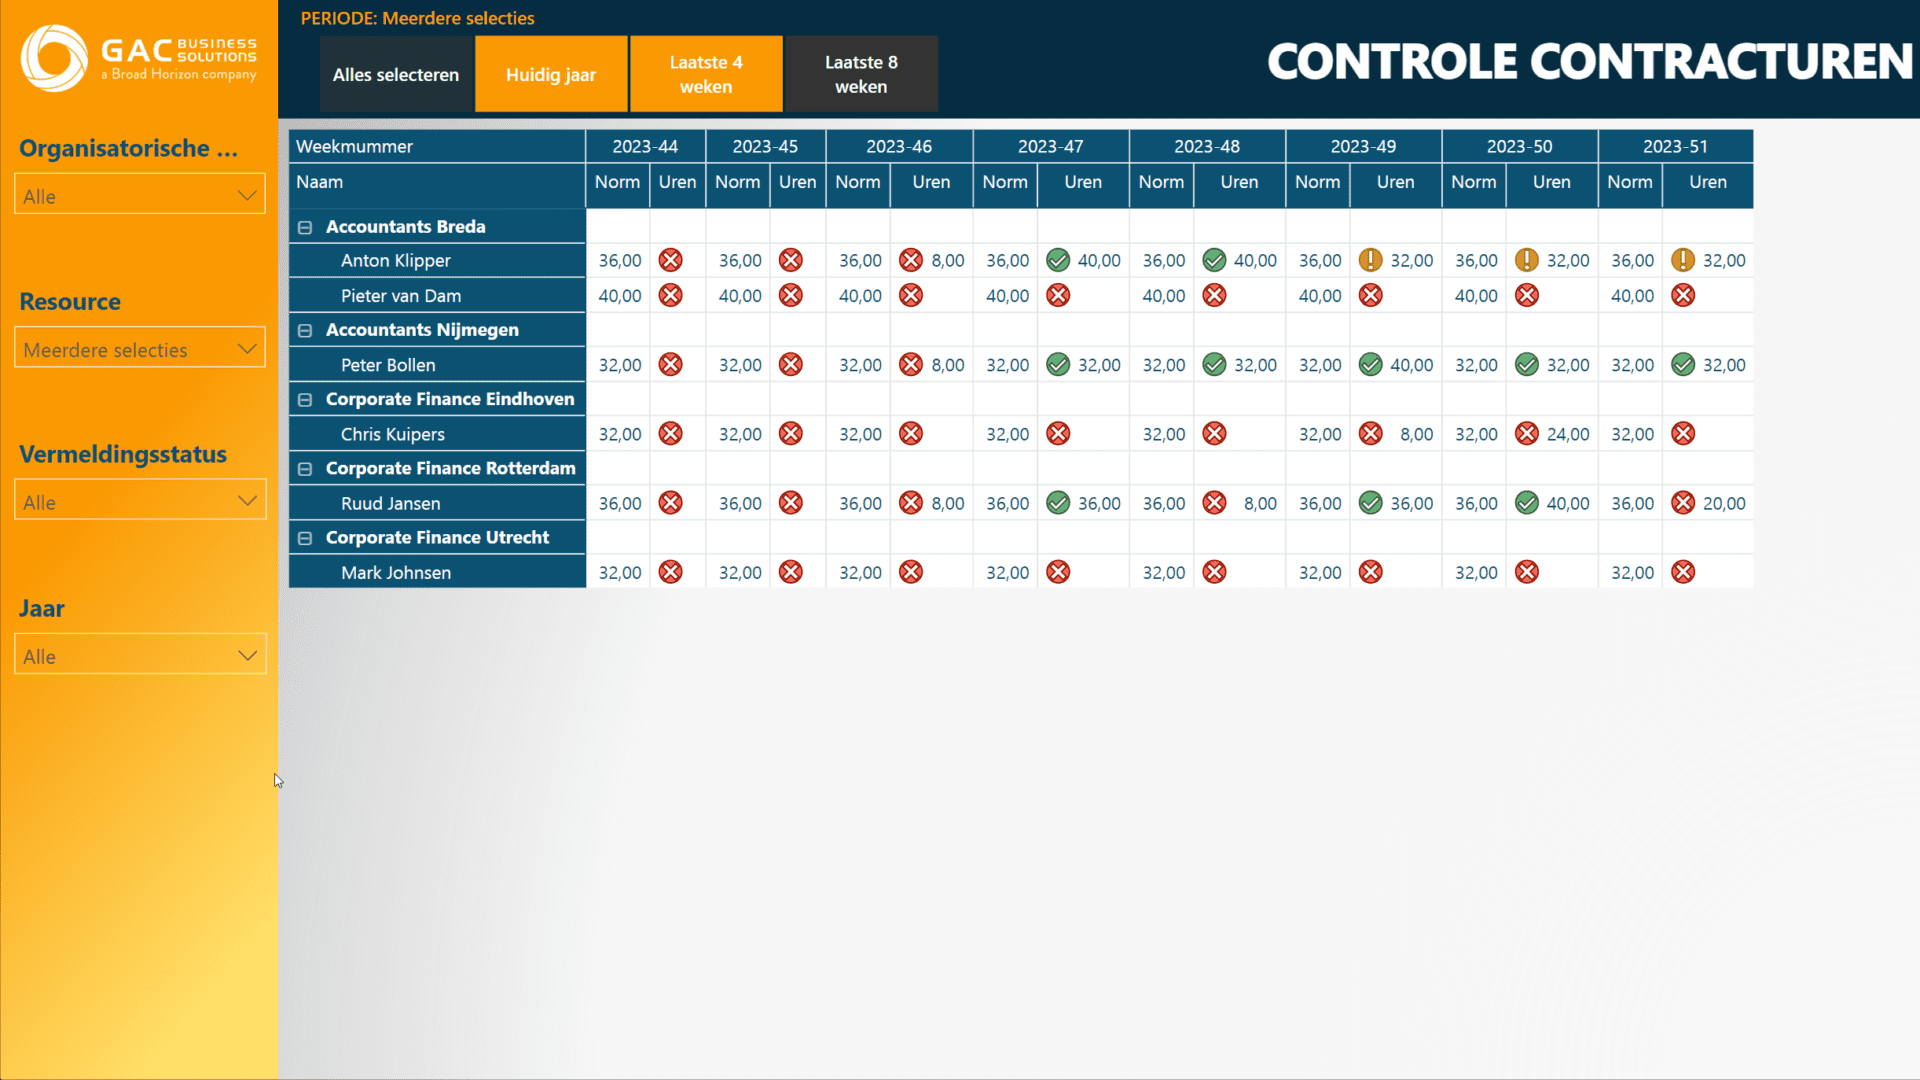The height and width of the screenshot is (1080, 1920).
Task: Click green check icon for Anton Klipper week 2023-48
Action: (x=1214, y=261)
